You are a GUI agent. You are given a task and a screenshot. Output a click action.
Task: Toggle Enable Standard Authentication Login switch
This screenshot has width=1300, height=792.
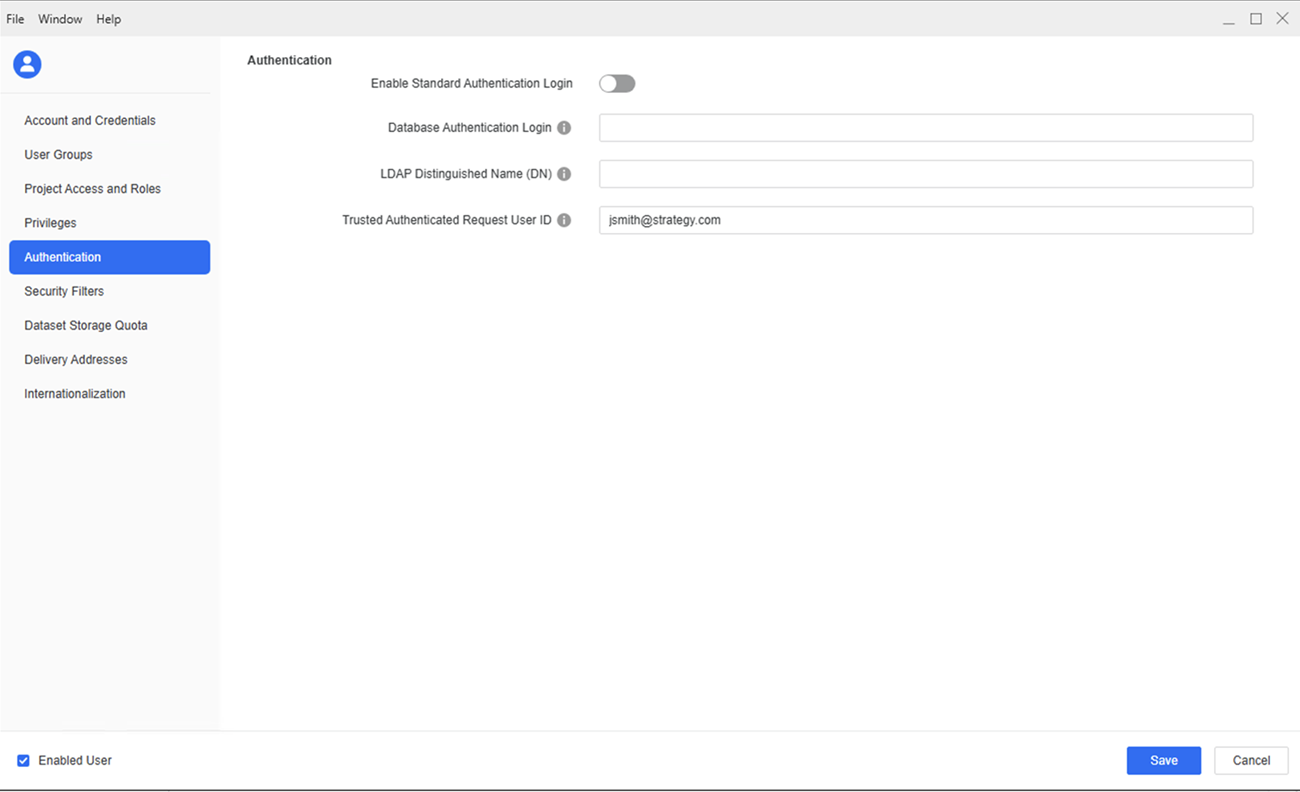617,84
